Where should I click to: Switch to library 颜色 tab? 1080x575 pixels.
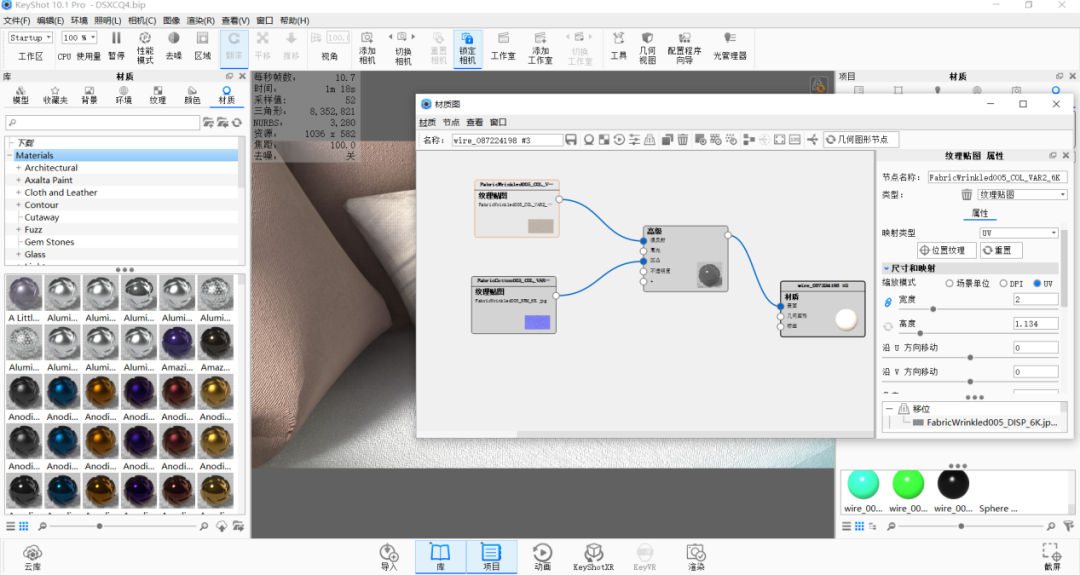click(192, 95)
